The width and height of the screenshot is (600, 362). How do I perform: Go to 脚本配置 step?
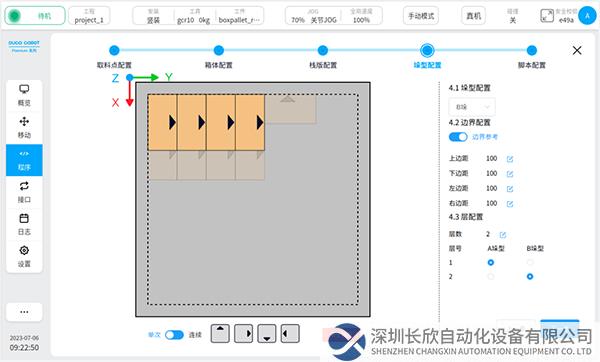click(532, 50)
